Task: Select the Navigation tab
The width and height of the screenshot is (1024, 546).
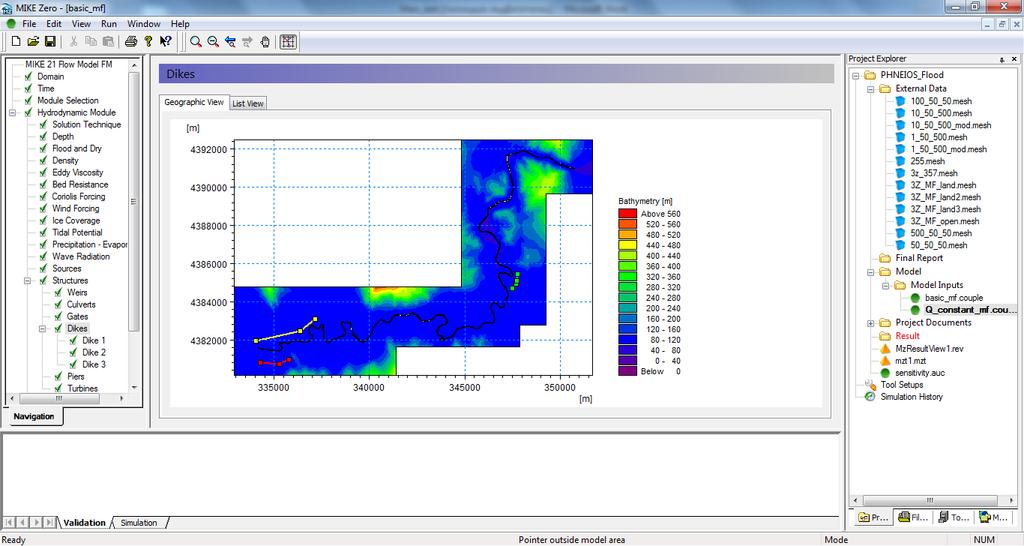Action: [x=34, y=416]
